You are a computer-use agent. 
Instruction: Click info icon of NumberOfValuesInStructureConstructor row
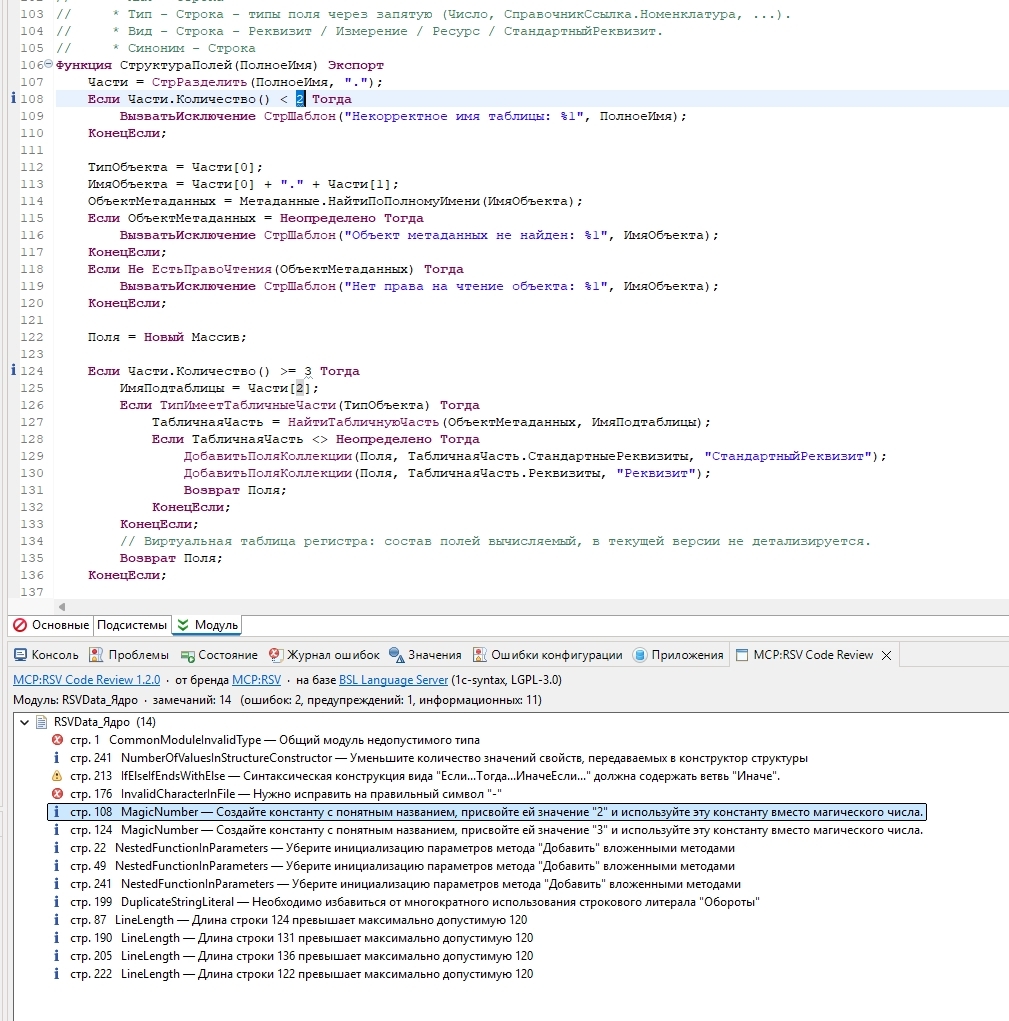point(57,758)
